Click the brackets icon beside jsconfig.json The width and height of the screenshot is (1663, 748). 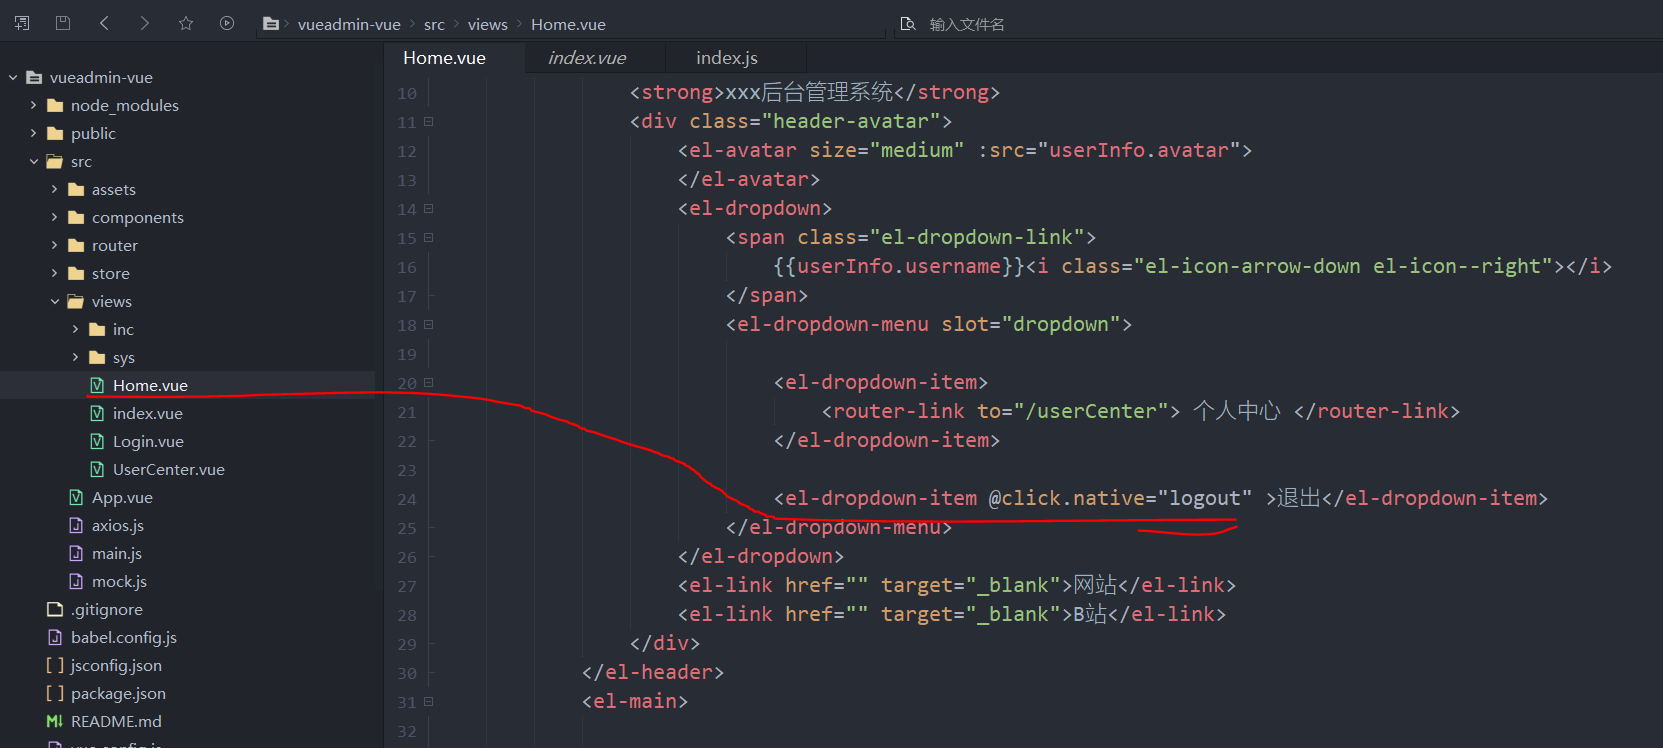[x=55, y=665]
